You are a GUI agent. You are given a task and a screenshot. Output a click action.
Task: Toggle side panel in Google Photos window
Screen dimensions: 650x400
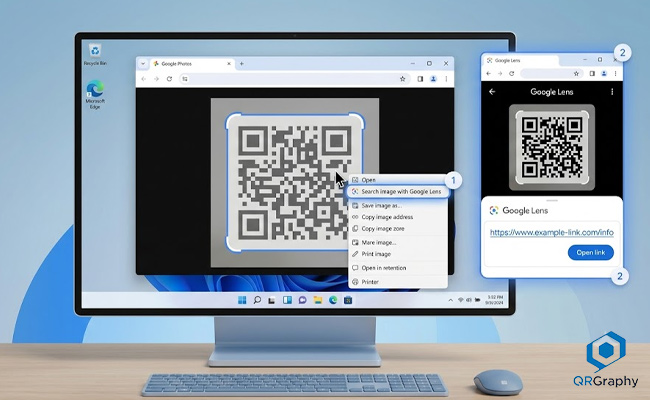tap(420, 79)
